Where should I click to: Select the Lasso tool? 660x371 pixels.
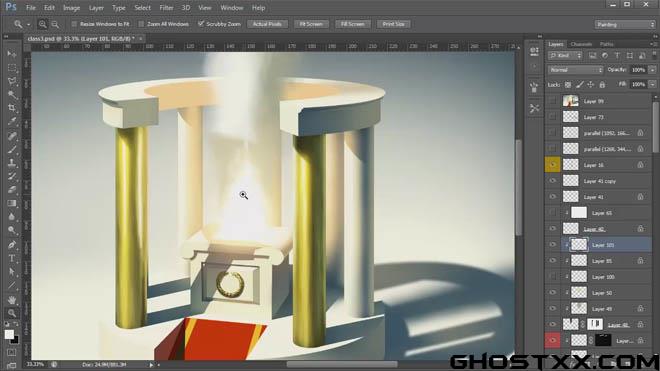click(12, 81)
